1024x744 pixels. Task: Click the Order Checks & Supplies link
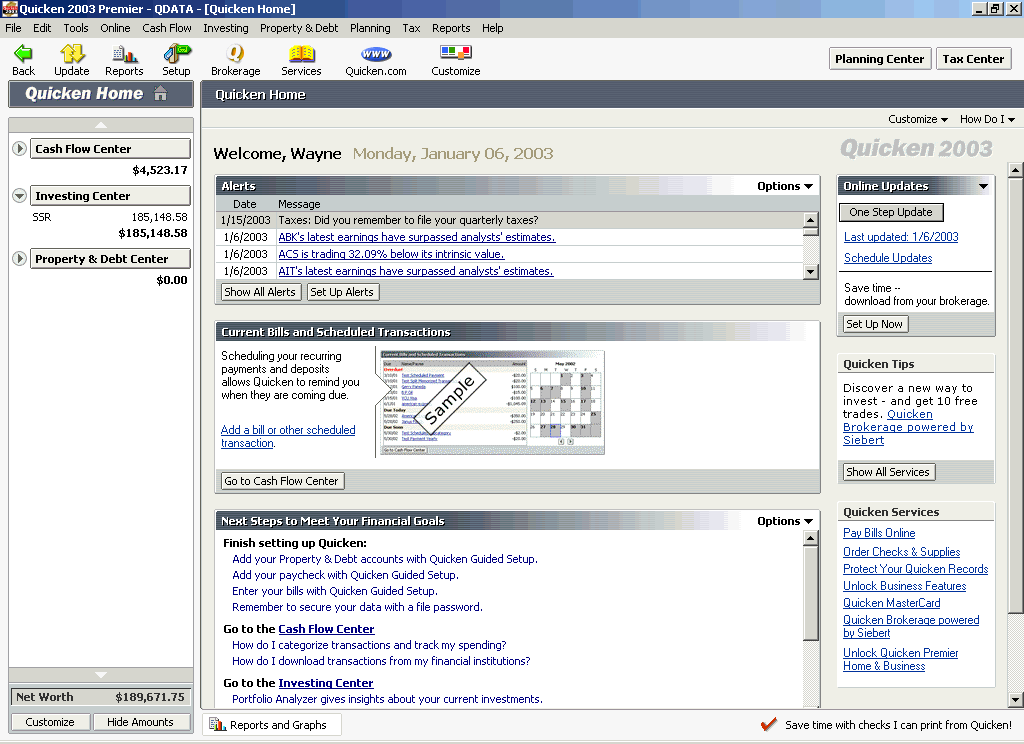tap(901, 552)
